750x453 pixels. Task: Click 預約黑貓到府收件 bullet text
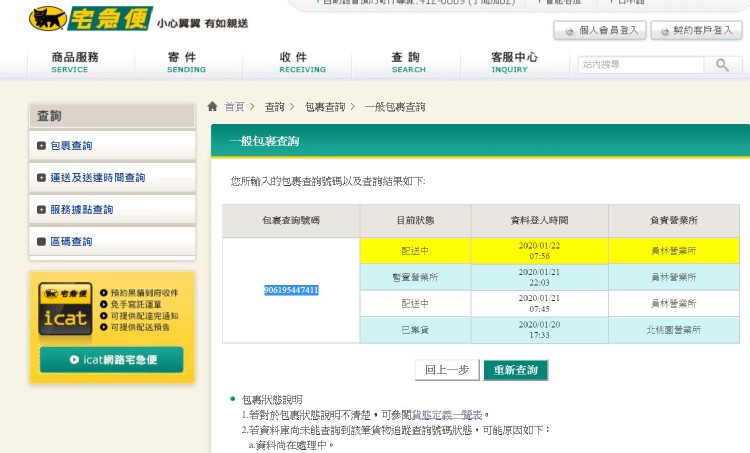coord(144,293)
